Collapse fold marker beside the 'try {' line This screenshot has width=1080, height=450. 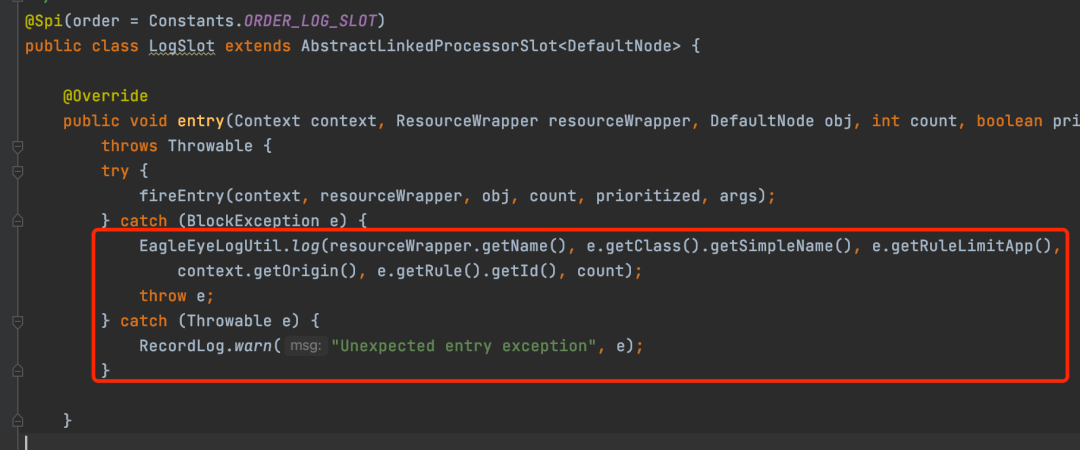click(x=17, y=172)
